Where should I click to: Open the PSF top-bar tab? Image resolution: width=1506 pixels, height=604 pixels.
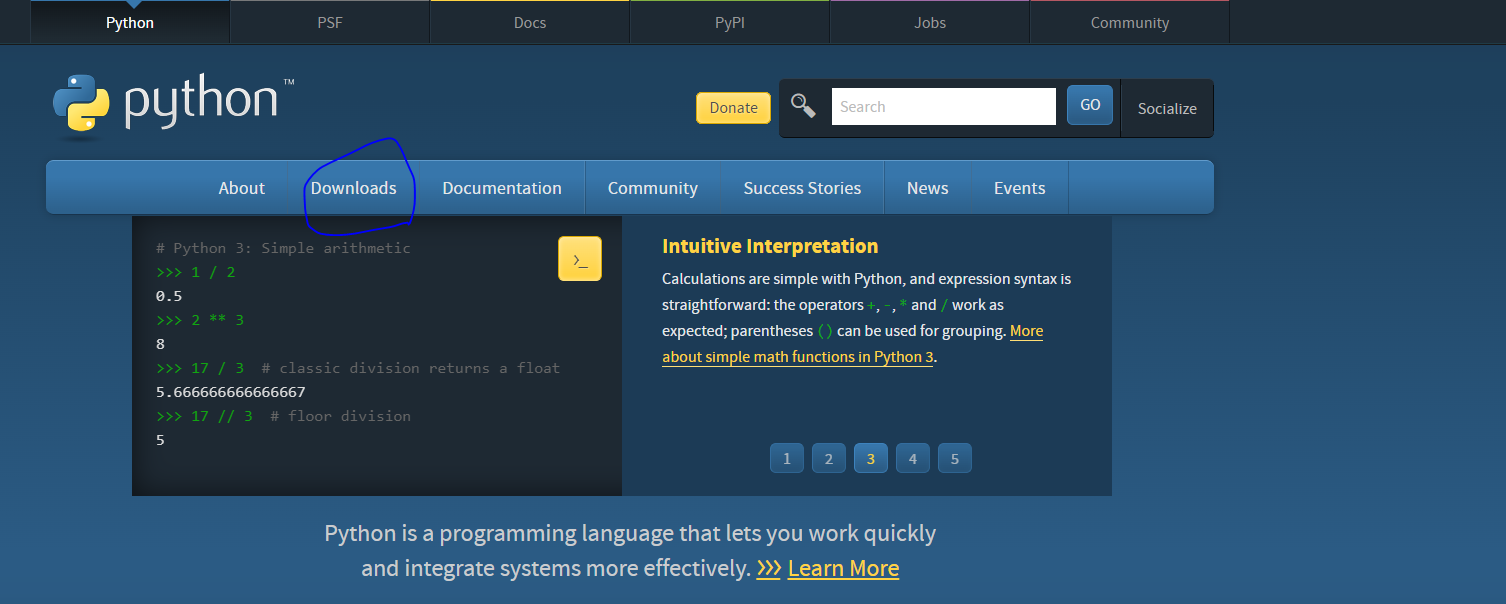330,22
